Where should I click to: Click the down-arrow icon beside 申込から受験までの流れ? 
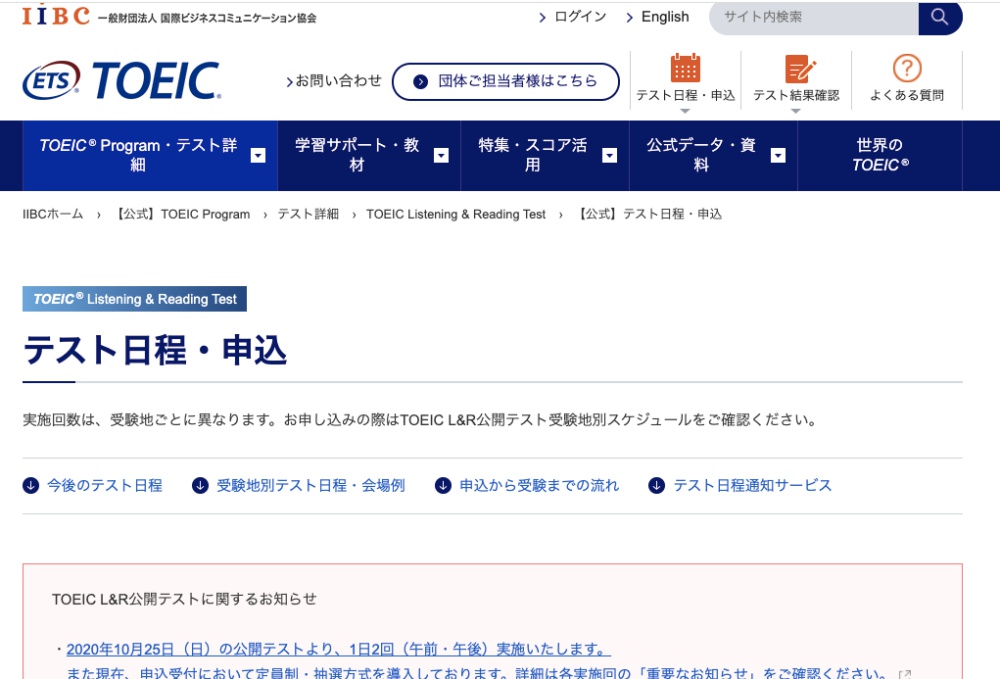click(x=443, y=486)
